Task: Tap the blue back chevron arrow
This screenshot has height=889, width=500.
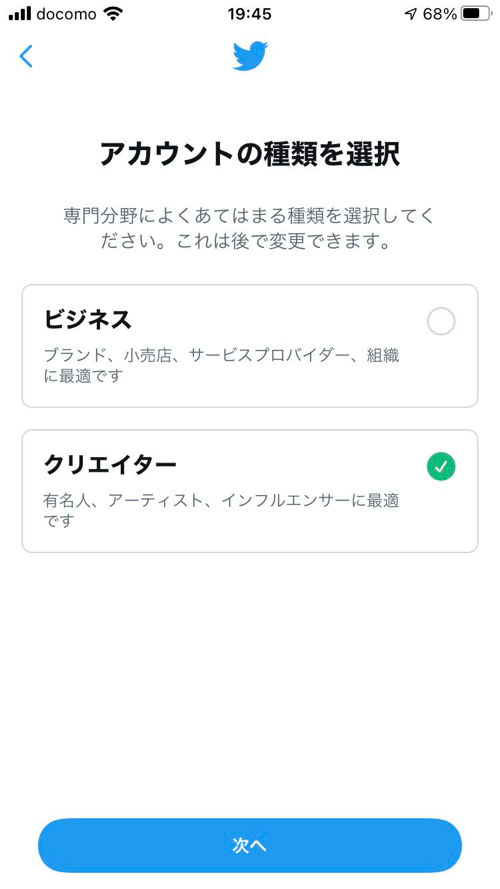Action: (x=26, y=56)
